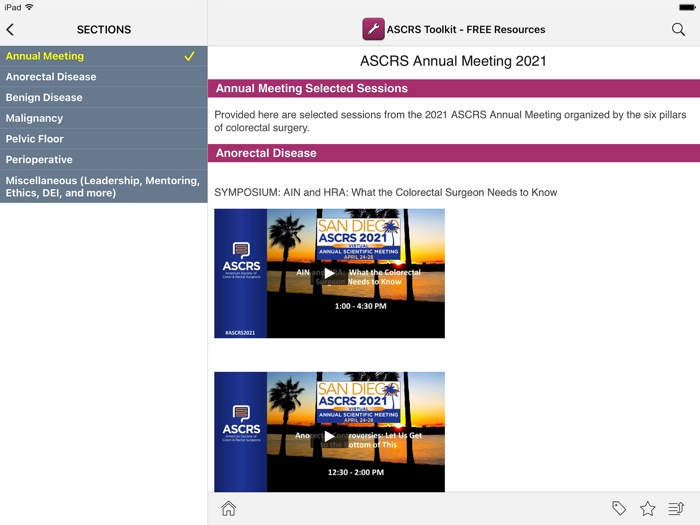Tap the SYMPOSIUM: AIN and HRA text line
Screen dimensions: 700x525
pyautogui.click(x=386, y=192)
